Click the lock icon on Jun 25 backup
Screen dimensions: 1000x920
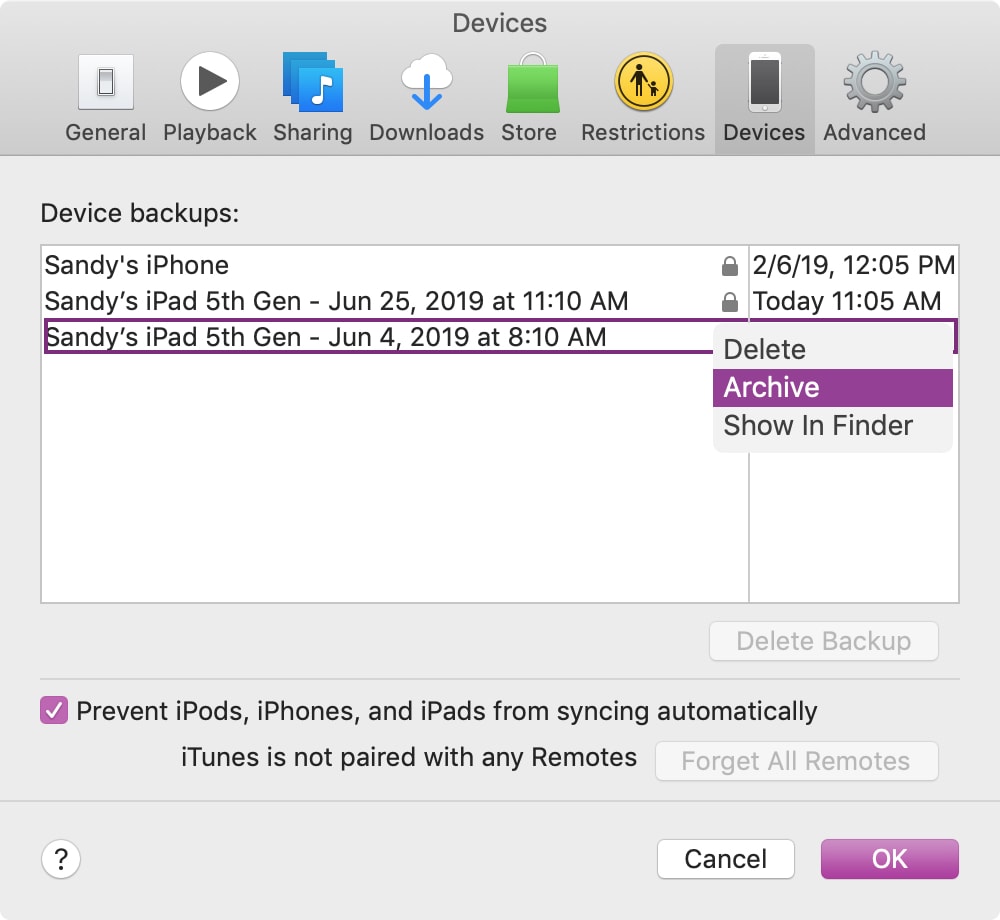pyautogui.click(x=730, y=302)
